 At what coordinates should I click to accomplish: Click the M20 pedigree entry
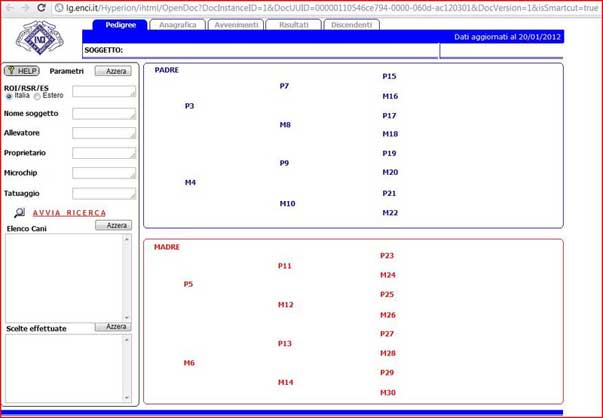click(x=390, y=172)
